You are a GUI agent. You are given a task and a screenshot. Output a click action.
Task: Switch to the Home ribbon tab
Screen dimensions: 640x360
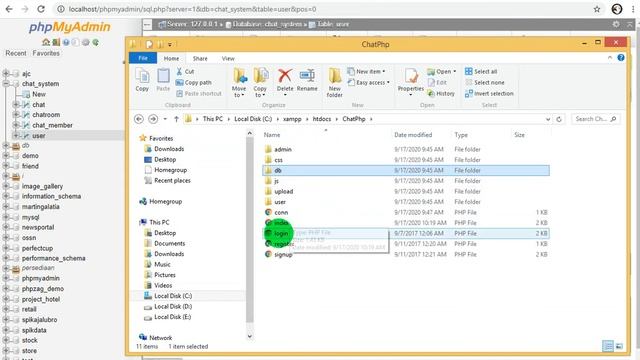click(x=171, y=58)
